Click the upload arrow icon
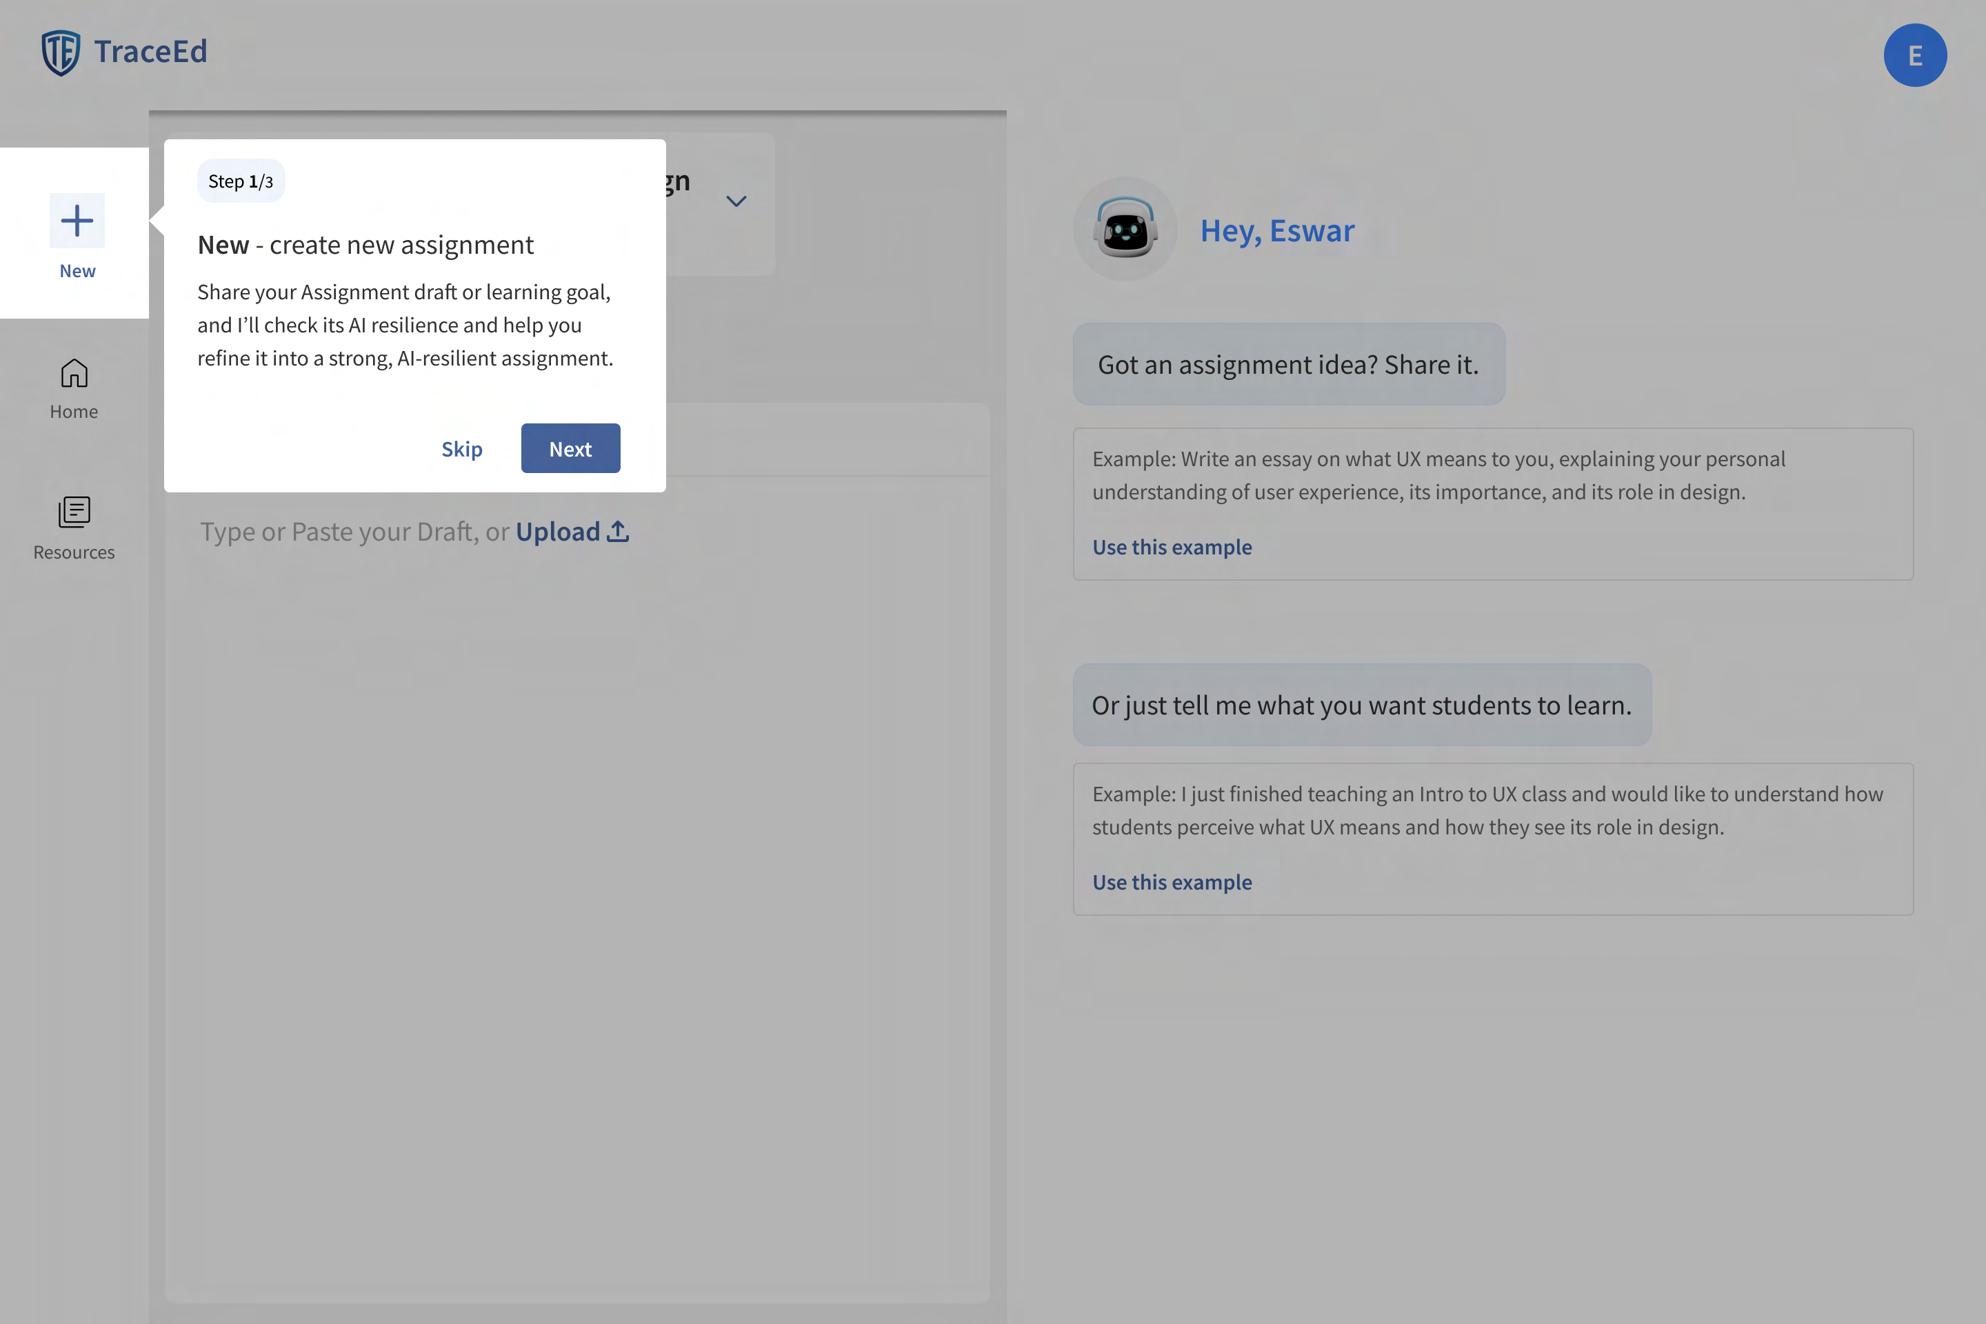The height and width of the screenshot is (1324, 1986). click(618, 532)
